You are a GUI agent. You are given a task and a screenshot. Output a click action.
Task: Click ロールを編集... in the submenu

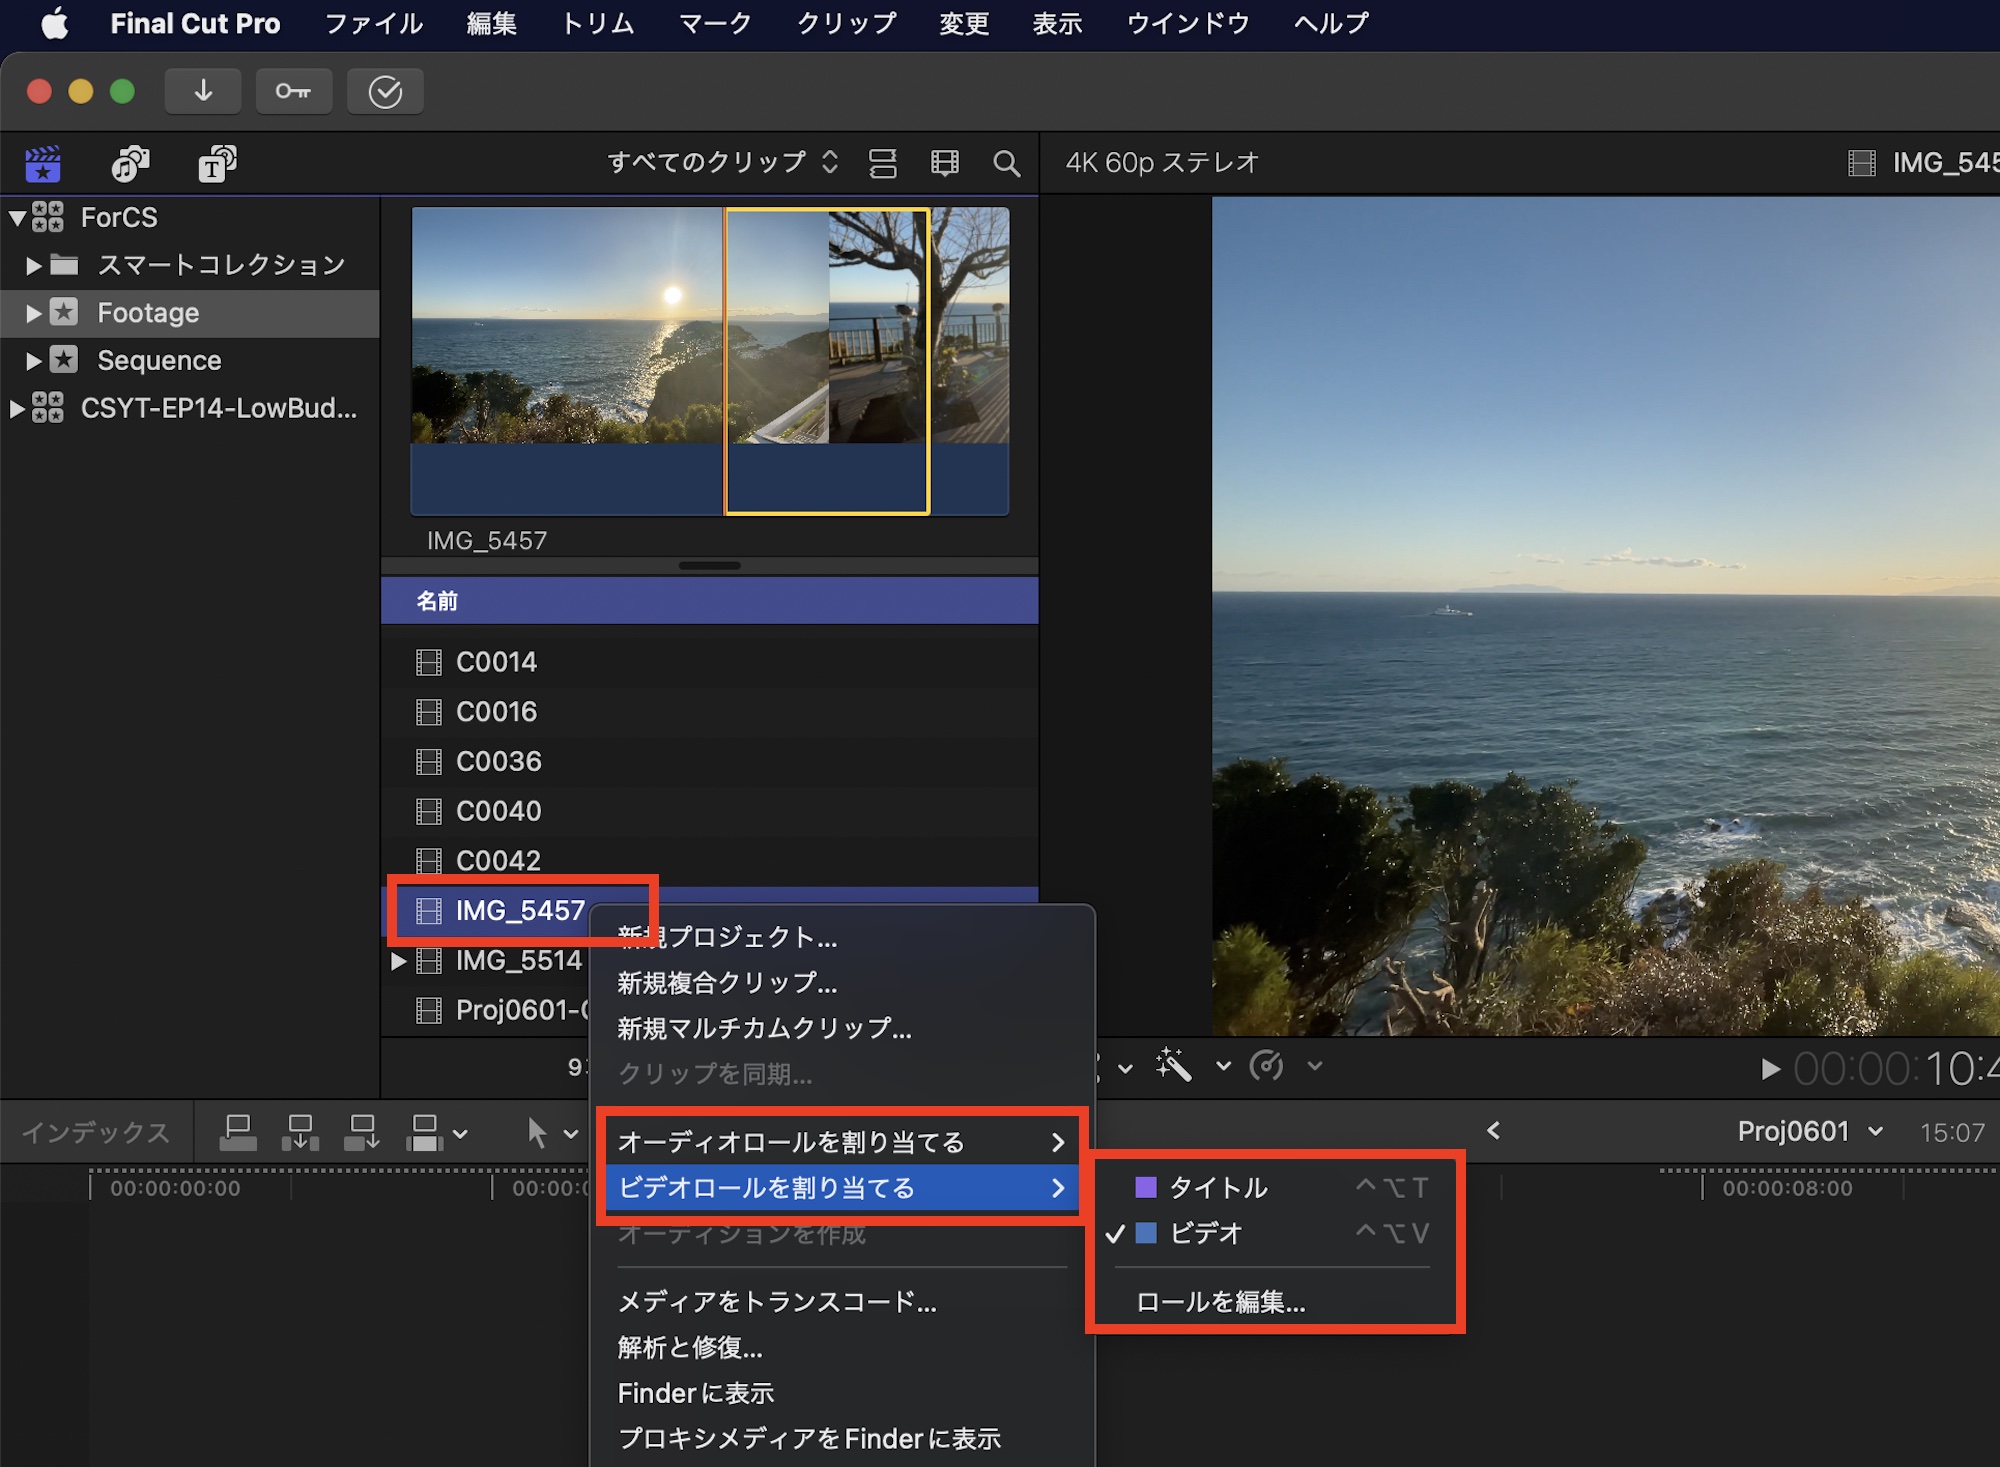pyautogui.click(x=1220, y=1302)
